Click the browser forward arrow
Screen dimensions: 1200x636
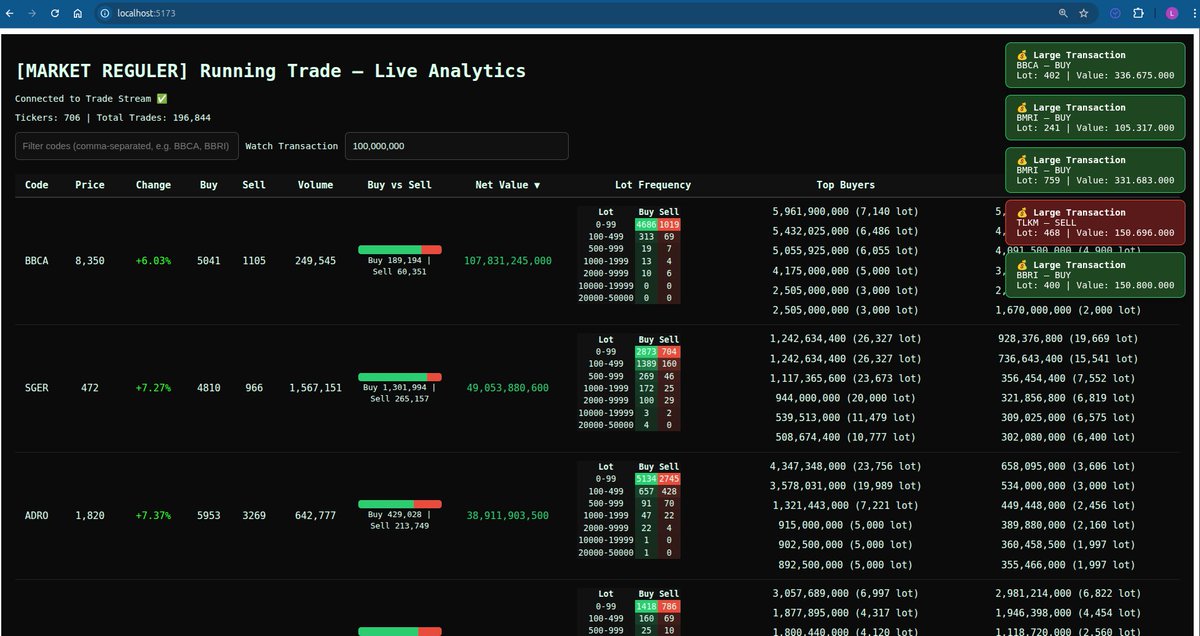pyautogui.click(x=33, y=13)
